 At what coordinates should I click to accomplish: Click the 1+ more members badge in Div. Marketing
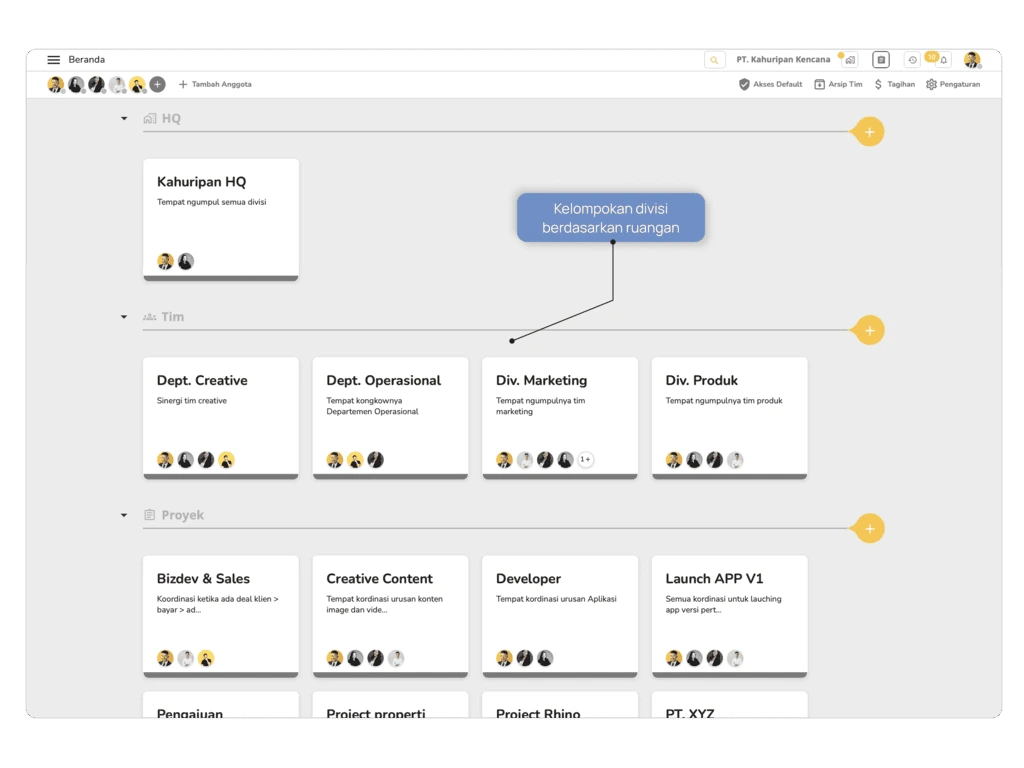point(586,460)
